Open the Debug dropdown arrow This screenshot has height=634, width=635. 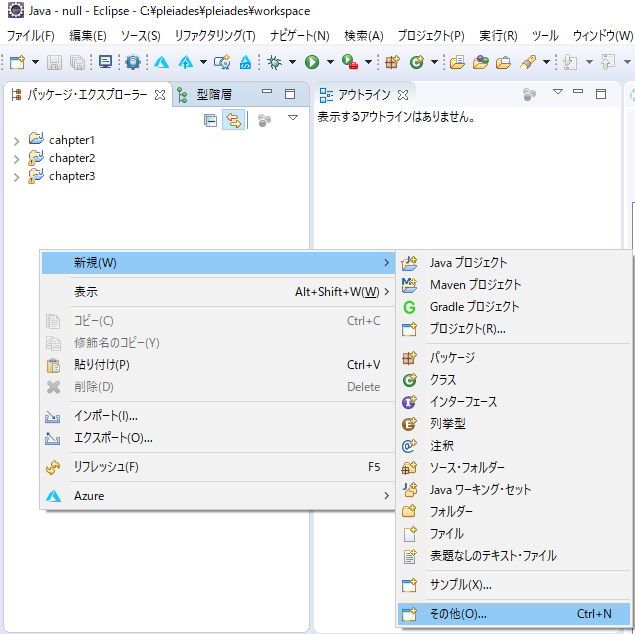click(x=292, y=62)
